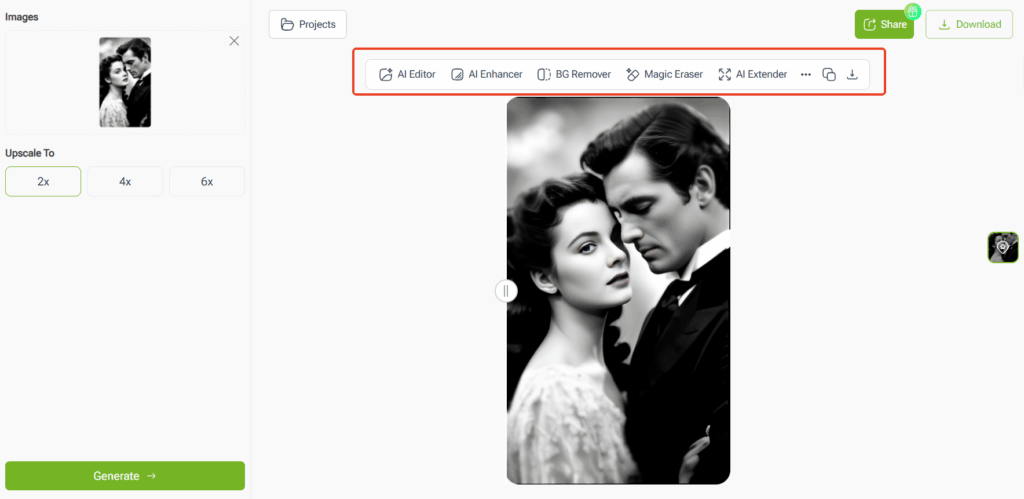Select 2x upscale option
The image size is (1024, 499).
(43, 182)
